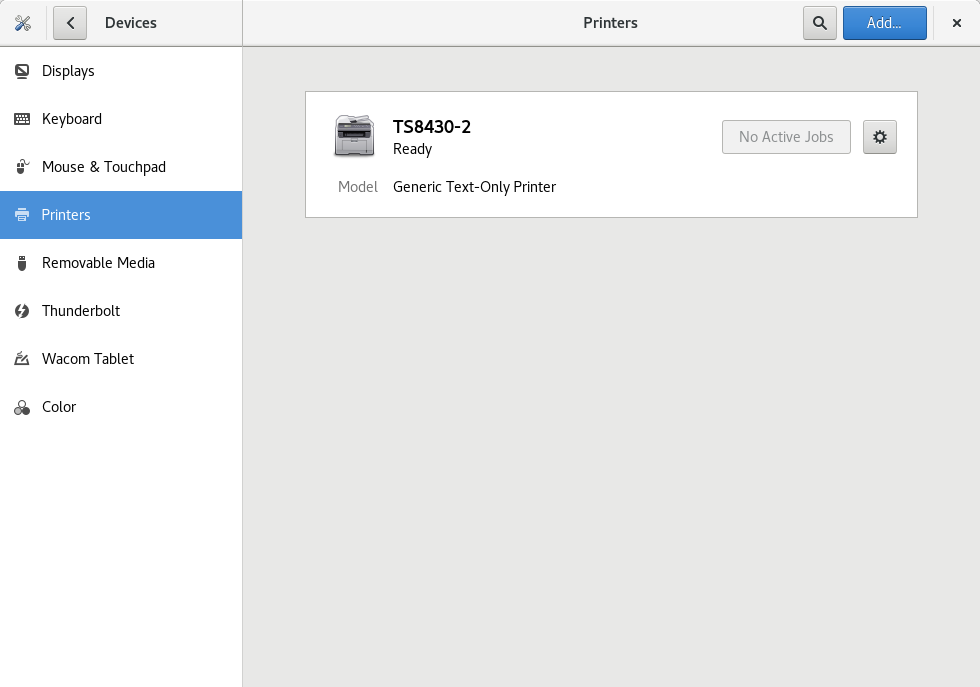Click the Printers icon in sidebar

pyautogui.click(x=22, y=215)
